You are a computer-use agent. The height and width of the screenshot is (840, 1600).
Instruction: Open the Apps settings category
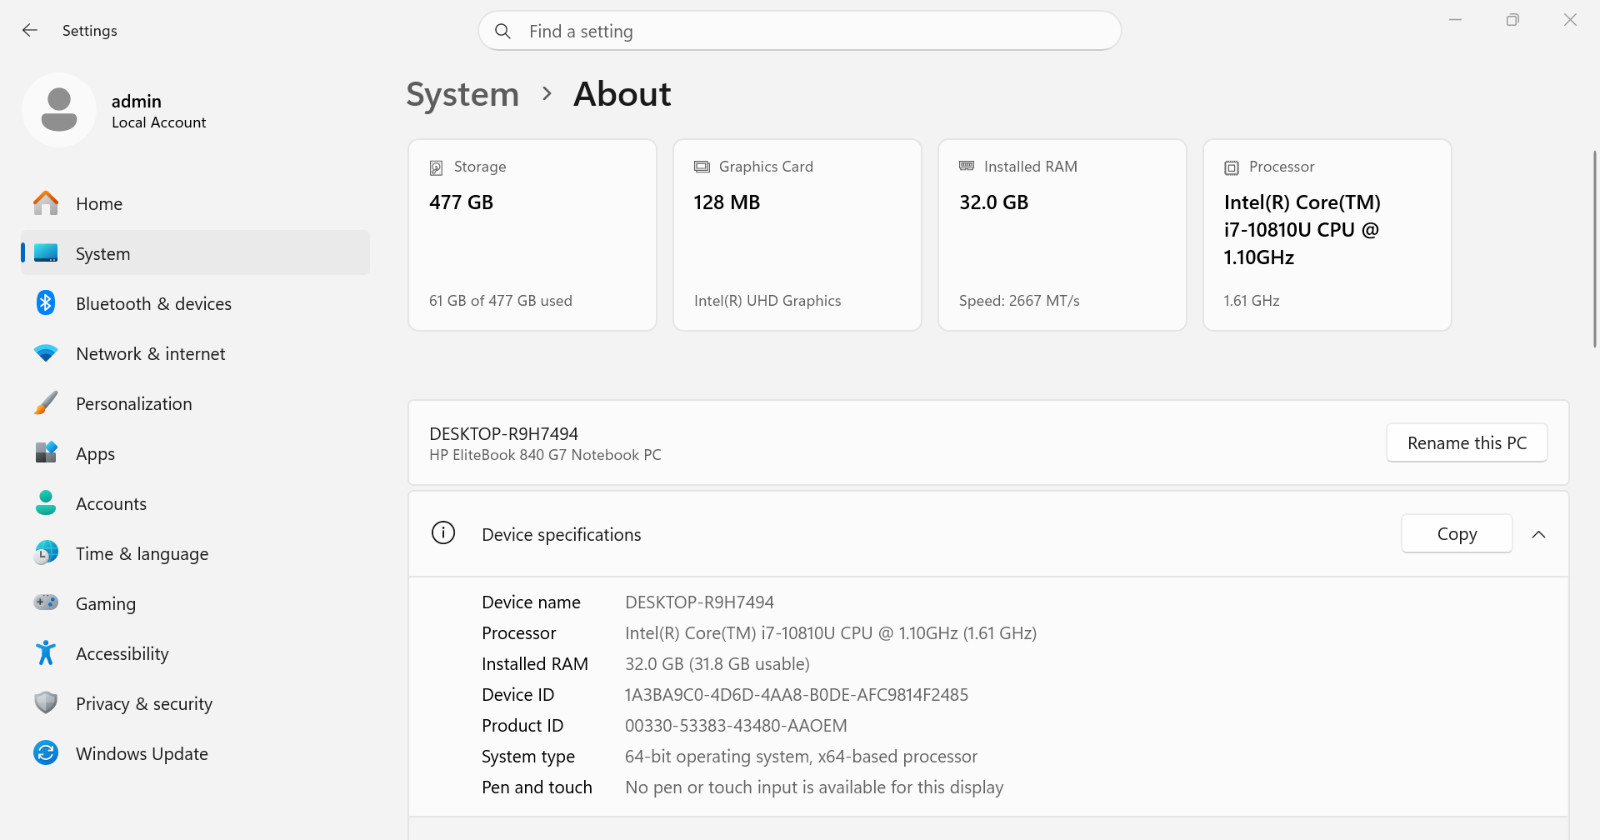pyautogui.click(x=95, y=454)
